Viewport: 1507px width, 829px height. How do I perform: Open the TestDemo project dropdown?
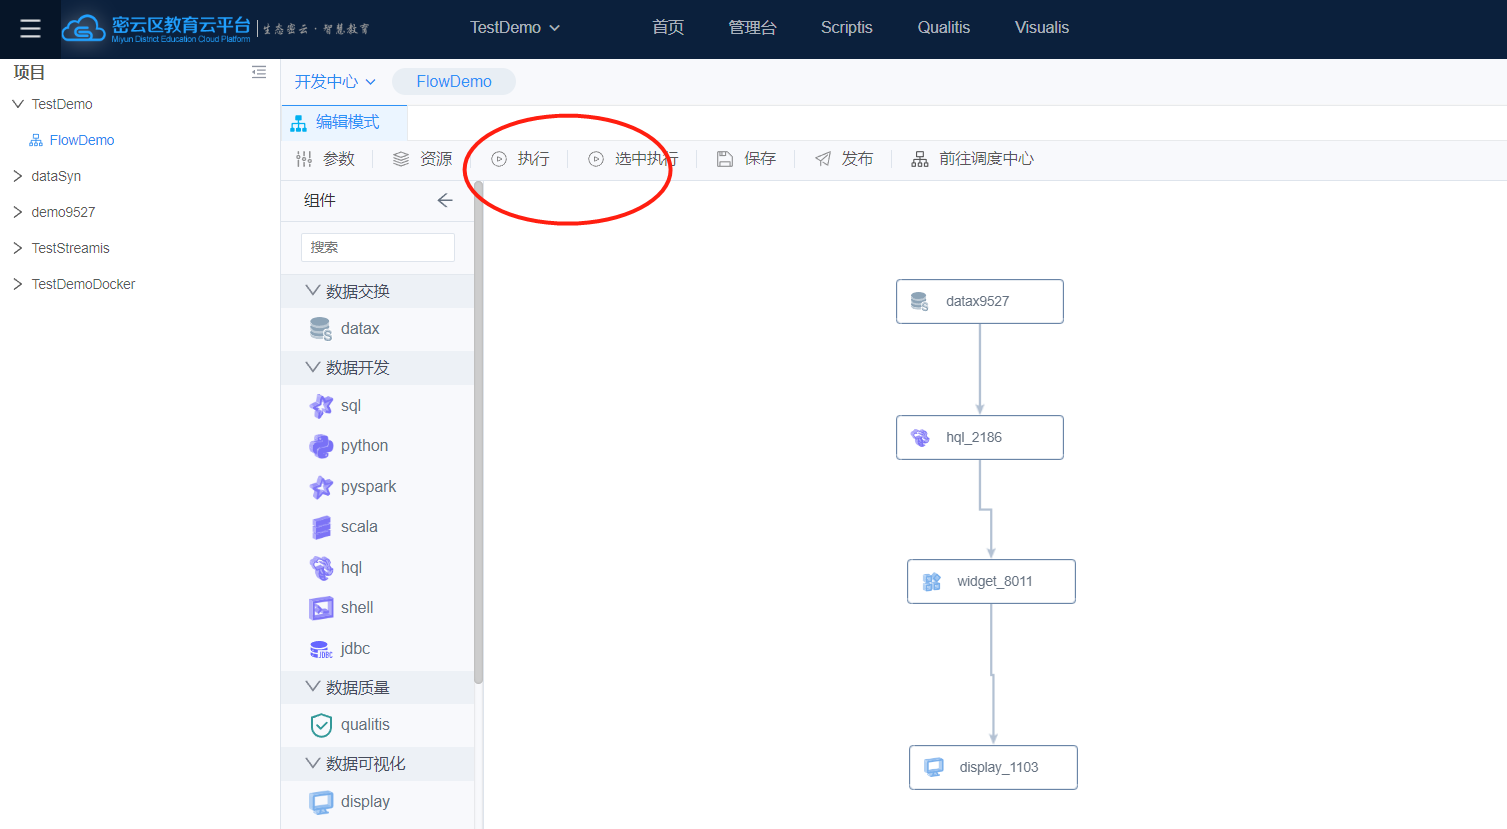click(514, 27)
